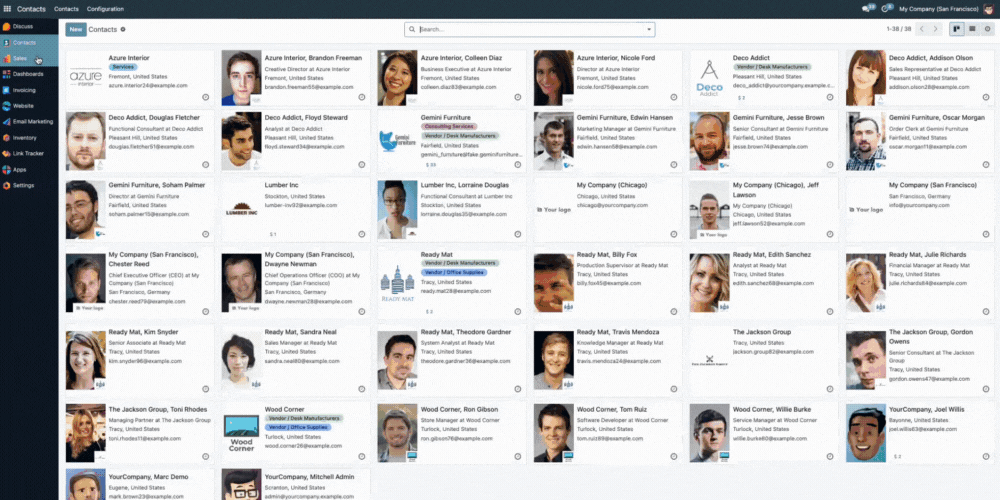
Task: Switch to Activity view
Action: [987, 29]
